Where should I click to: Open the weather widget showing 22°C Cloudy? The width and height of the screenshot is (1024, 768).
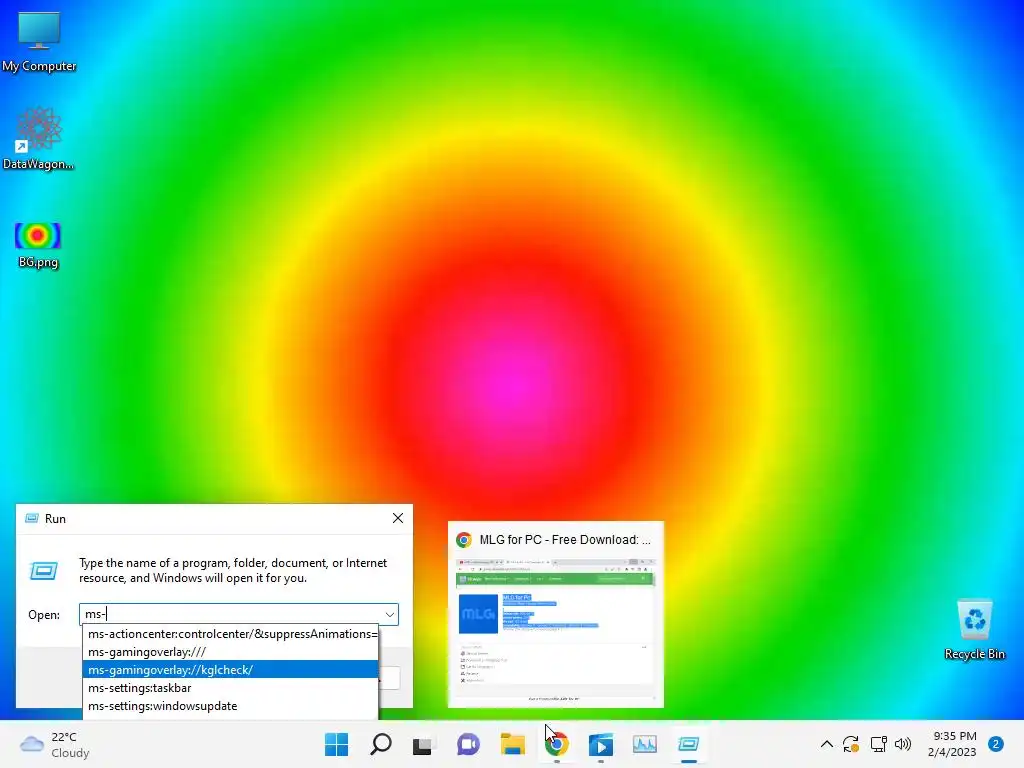tap(55, 744)
